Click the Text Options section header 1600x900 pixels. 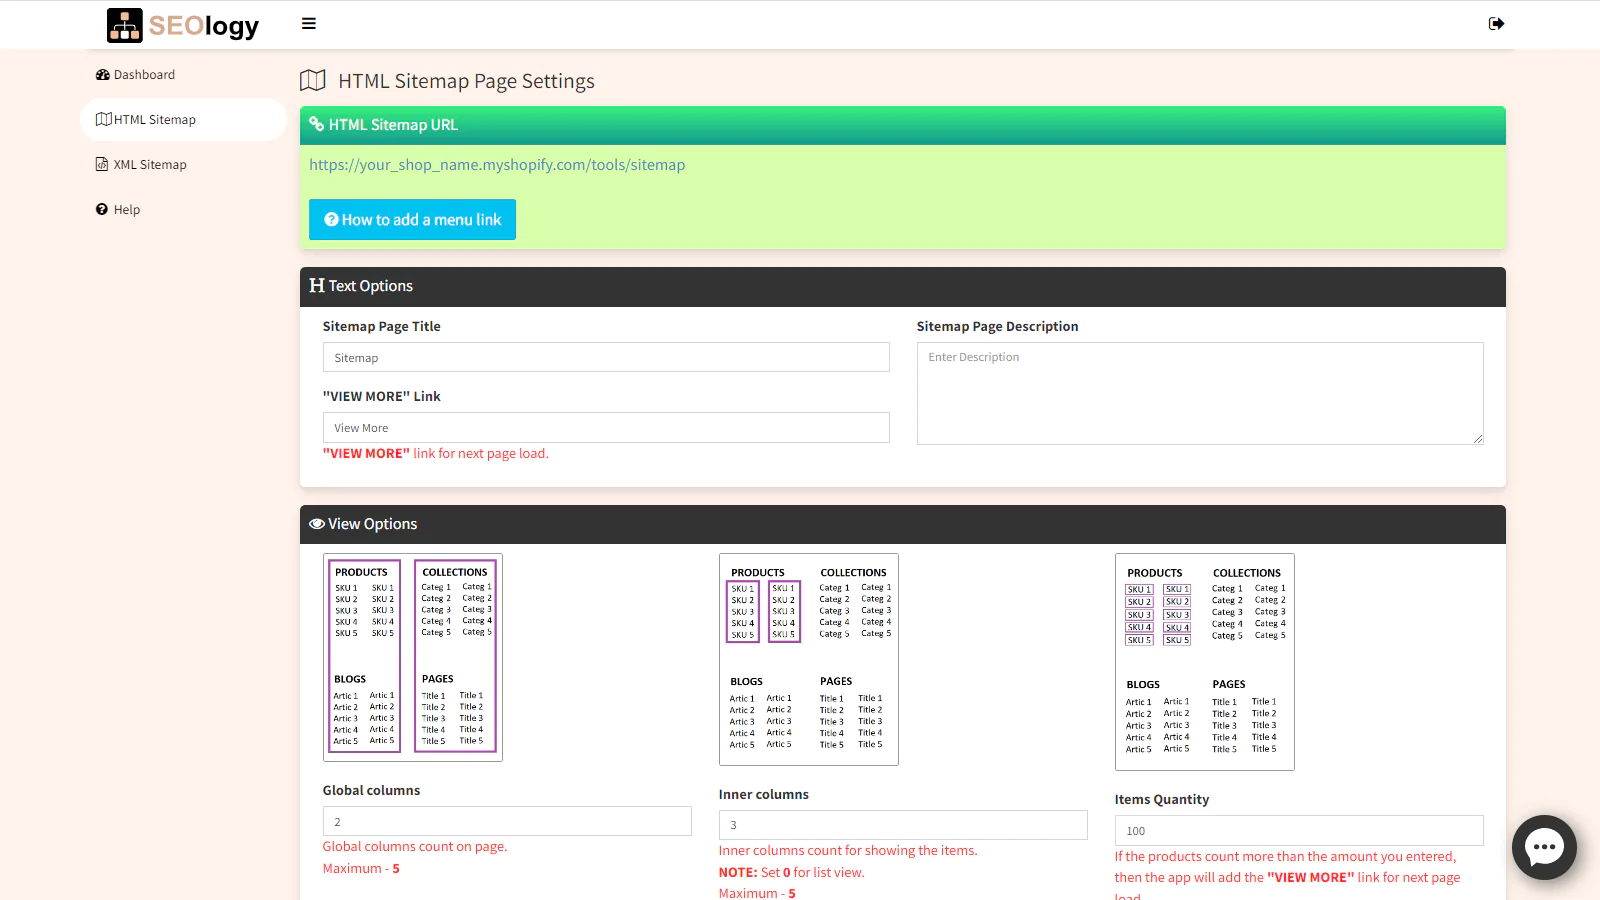tap(903, 286)
